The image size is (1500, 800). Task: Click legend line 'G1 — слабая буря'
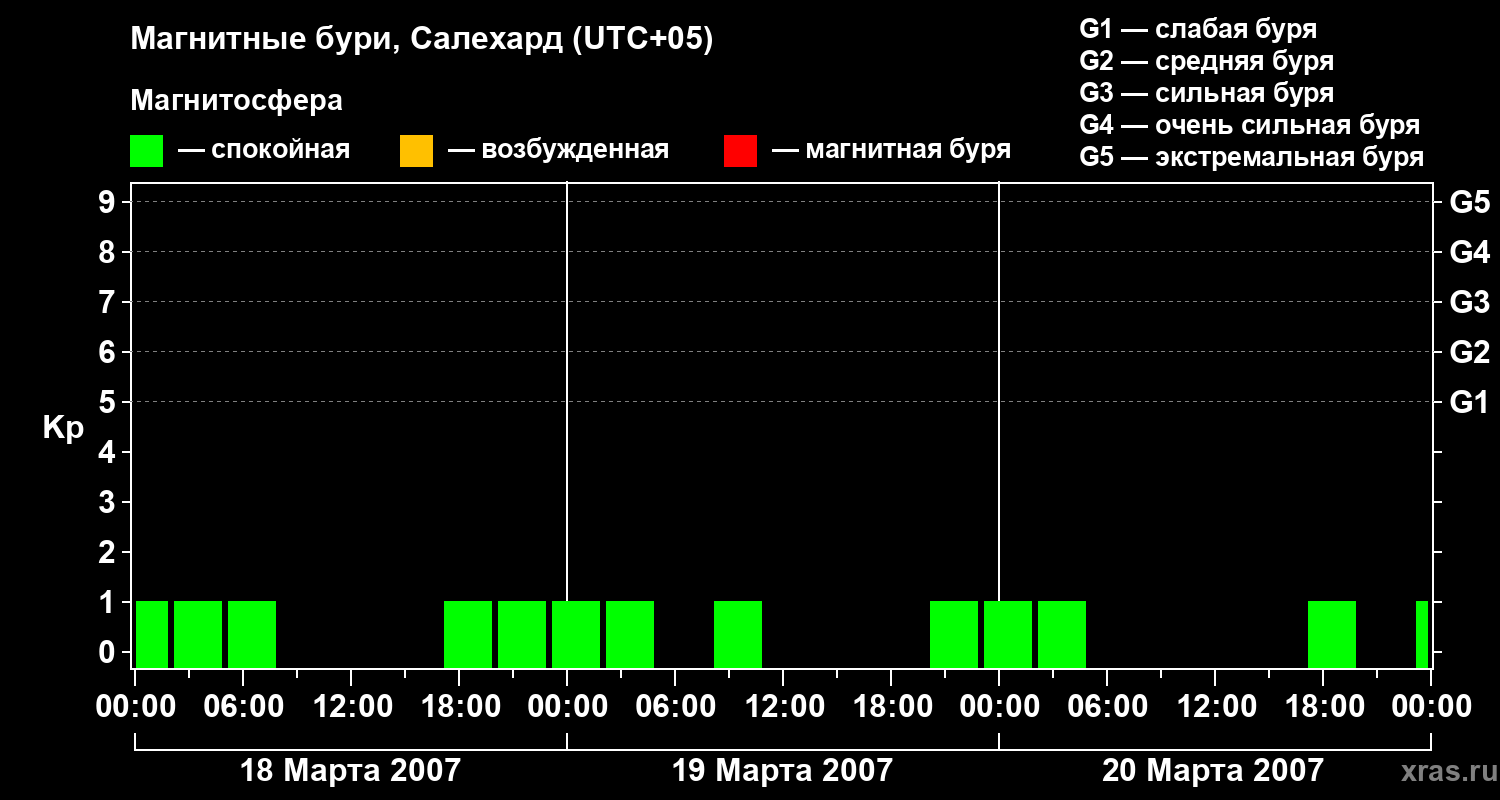(1198, 29)
